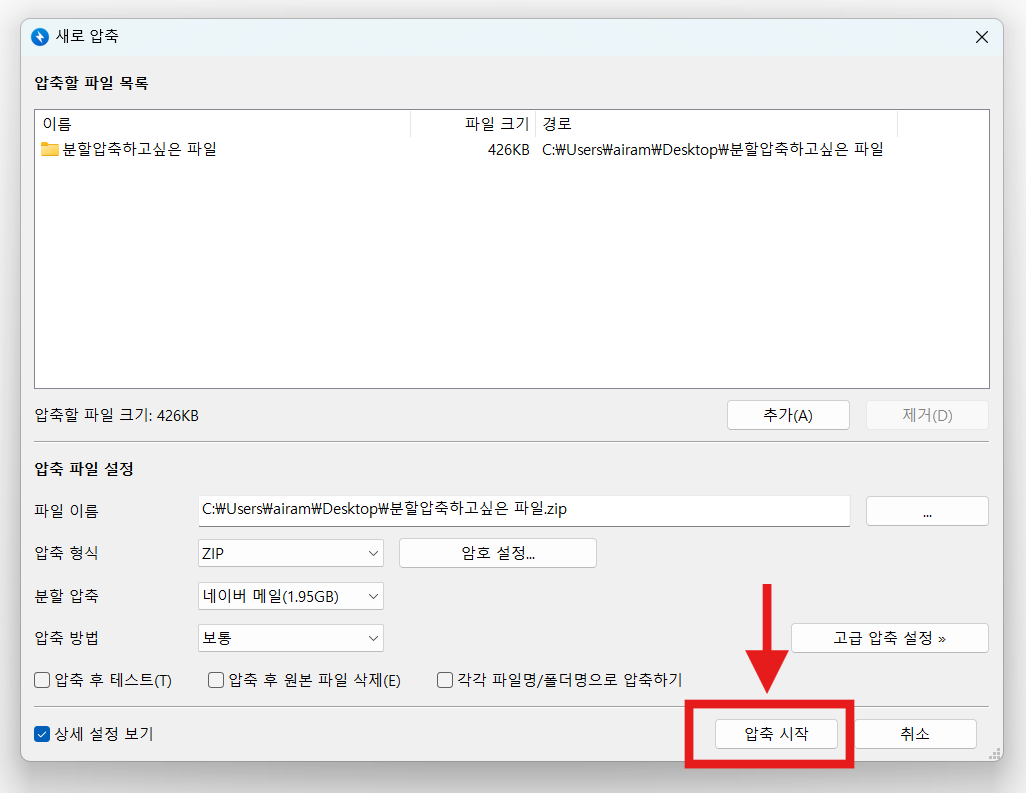Enable 각각 파일명/폴더명으로 압축하기 option
The width and height of the screenshot is (1026, 793).
[443, 679]
